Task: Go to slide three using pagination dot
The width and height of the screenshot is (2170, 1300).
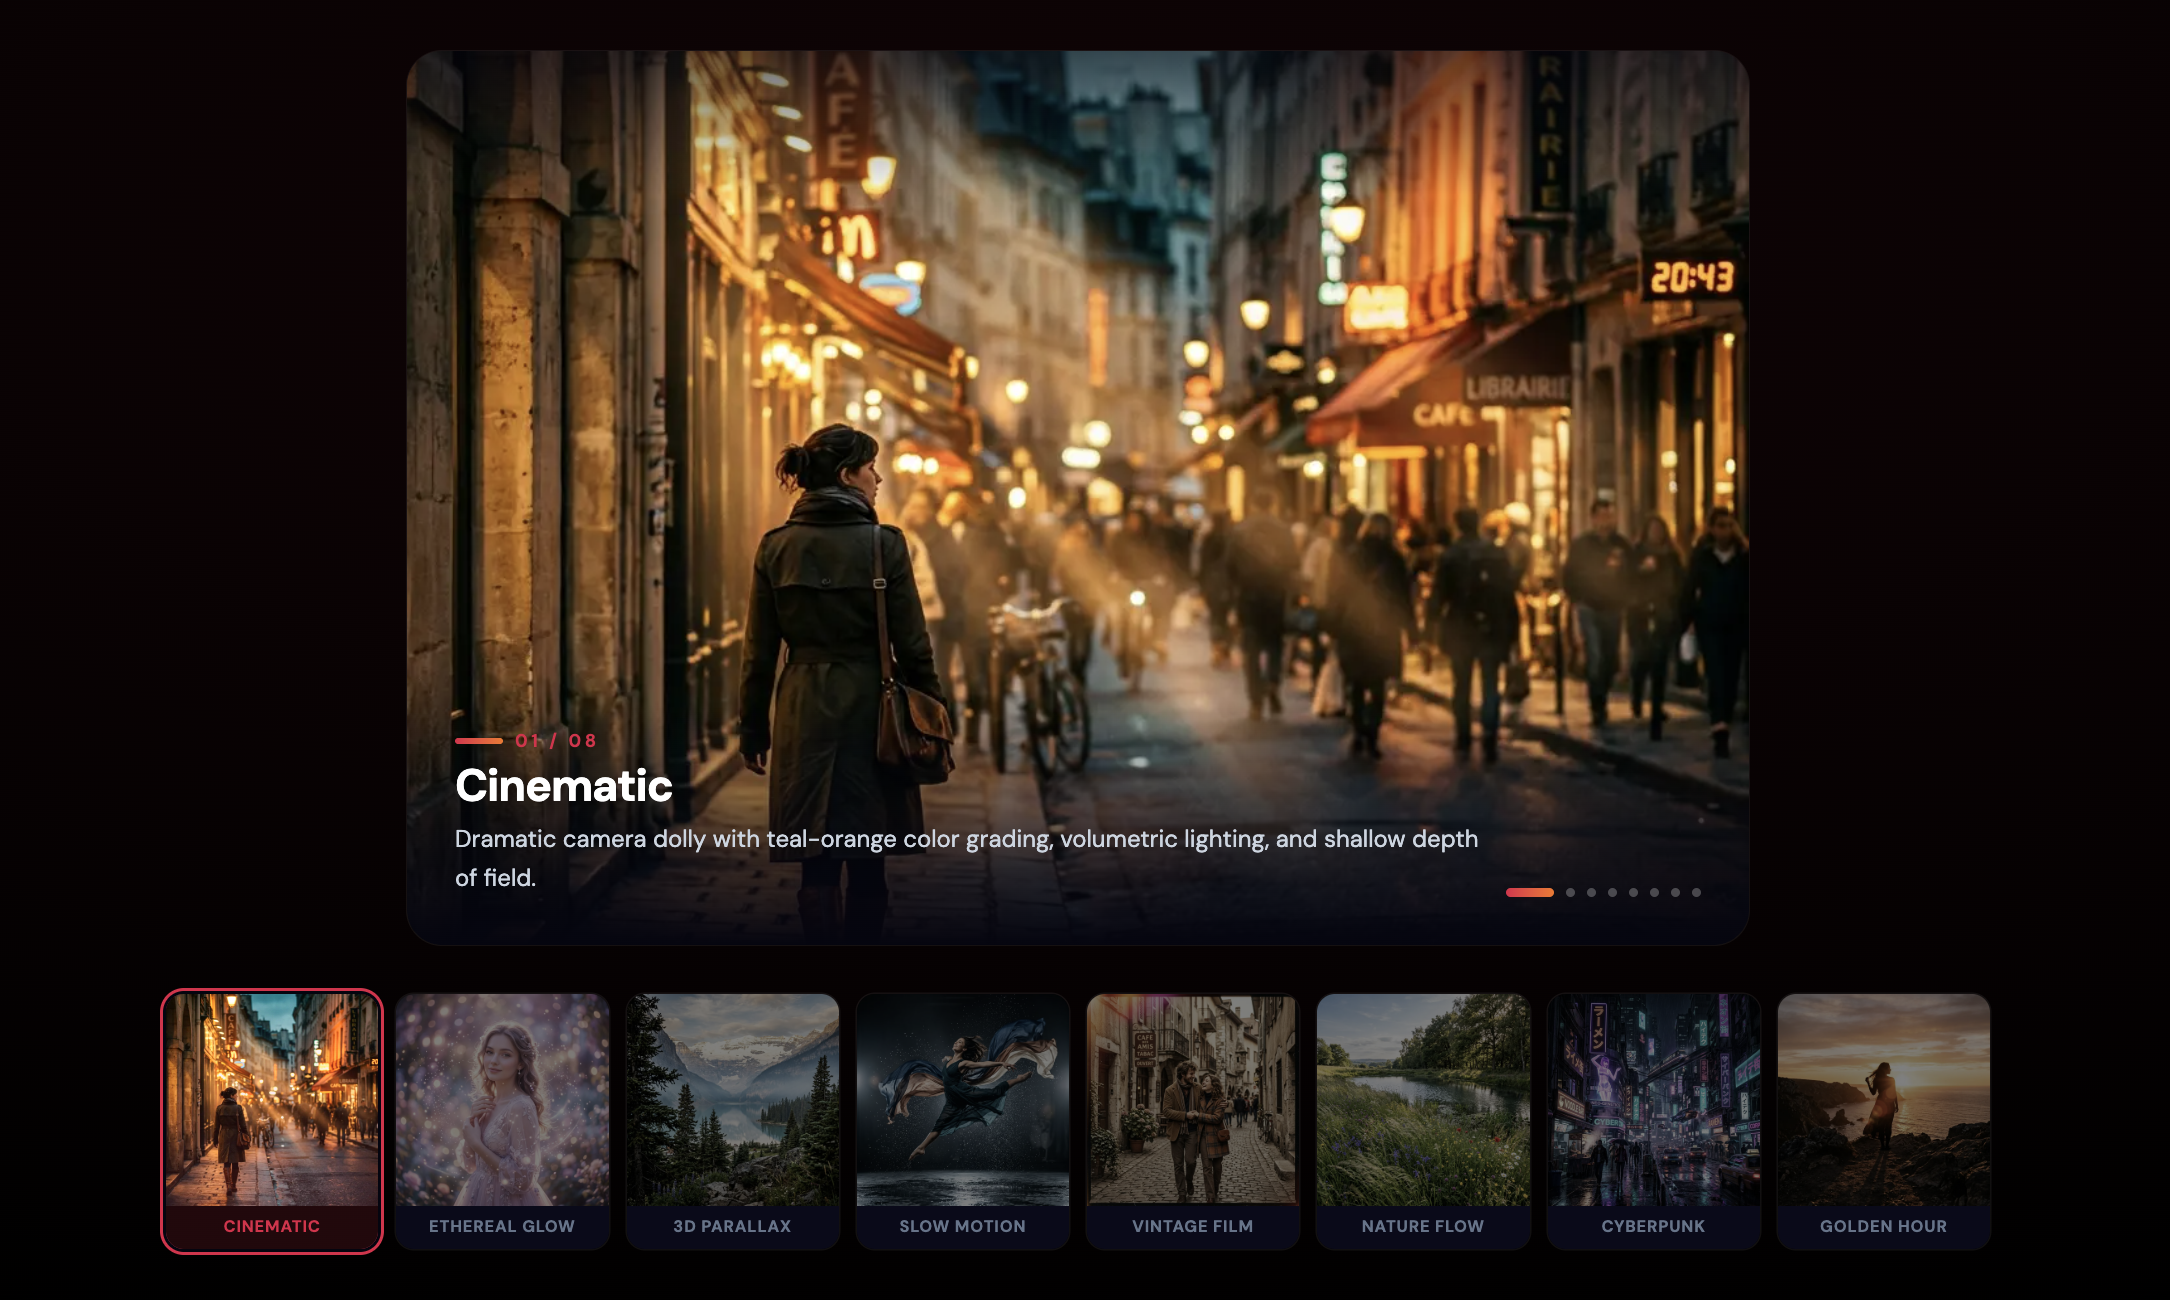Action: pyautogui.click(x=1591, y=892)
